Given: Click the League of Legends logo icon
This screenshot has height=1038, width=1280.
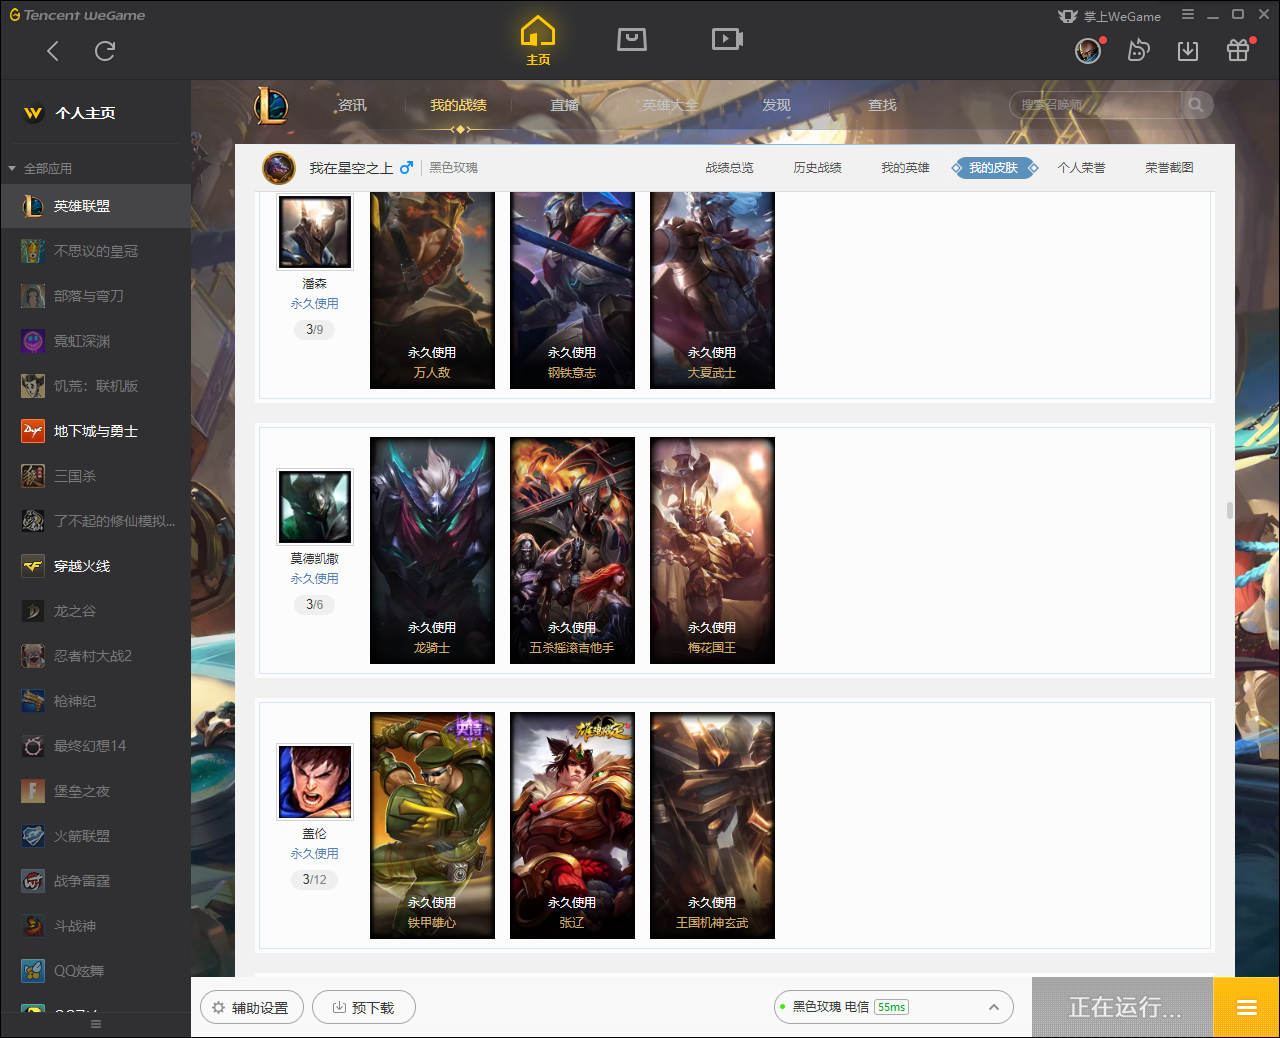Looking at the screenshot, I should point(271,105).
